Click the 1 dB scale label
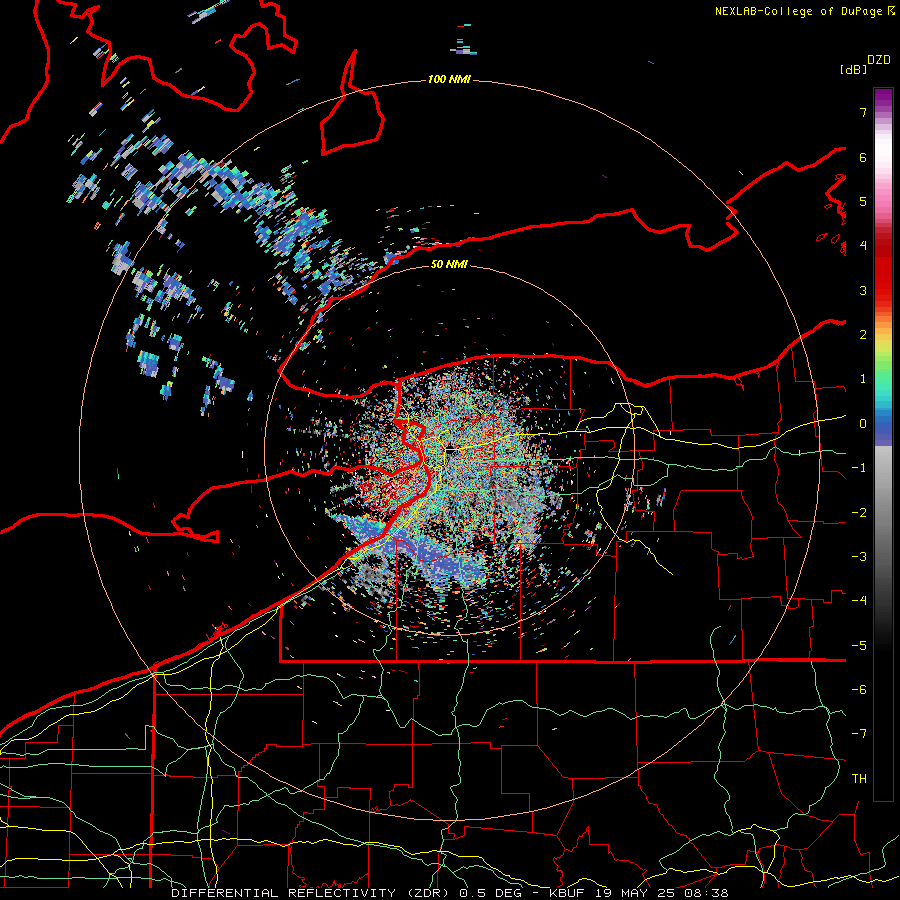Screen dimensions: 900x900 coord(863,379)
